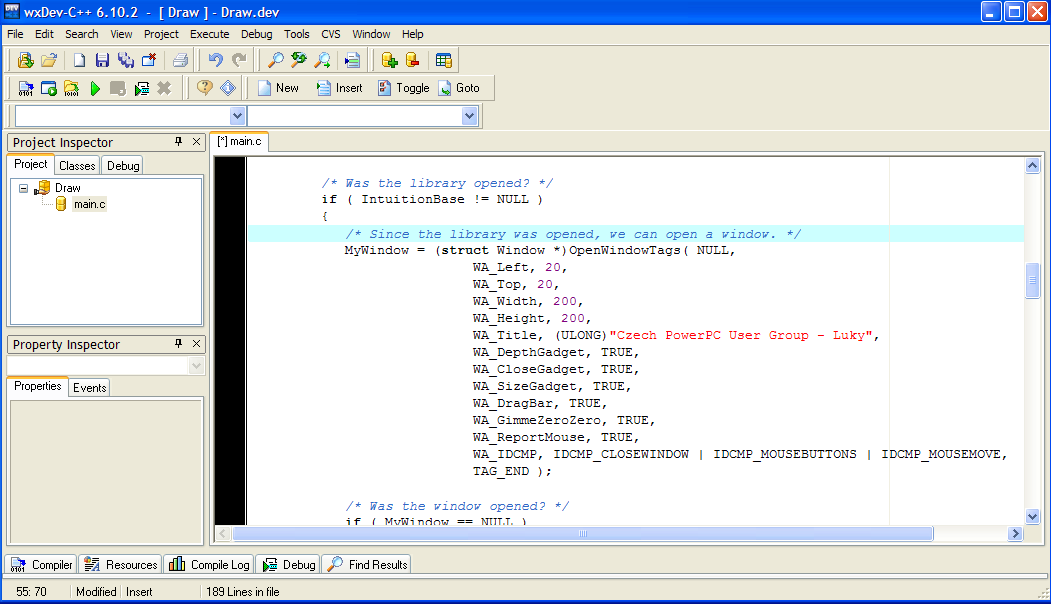Switch to the Classes tab
Screen dimensions: 1051x604
click(77, 166)
